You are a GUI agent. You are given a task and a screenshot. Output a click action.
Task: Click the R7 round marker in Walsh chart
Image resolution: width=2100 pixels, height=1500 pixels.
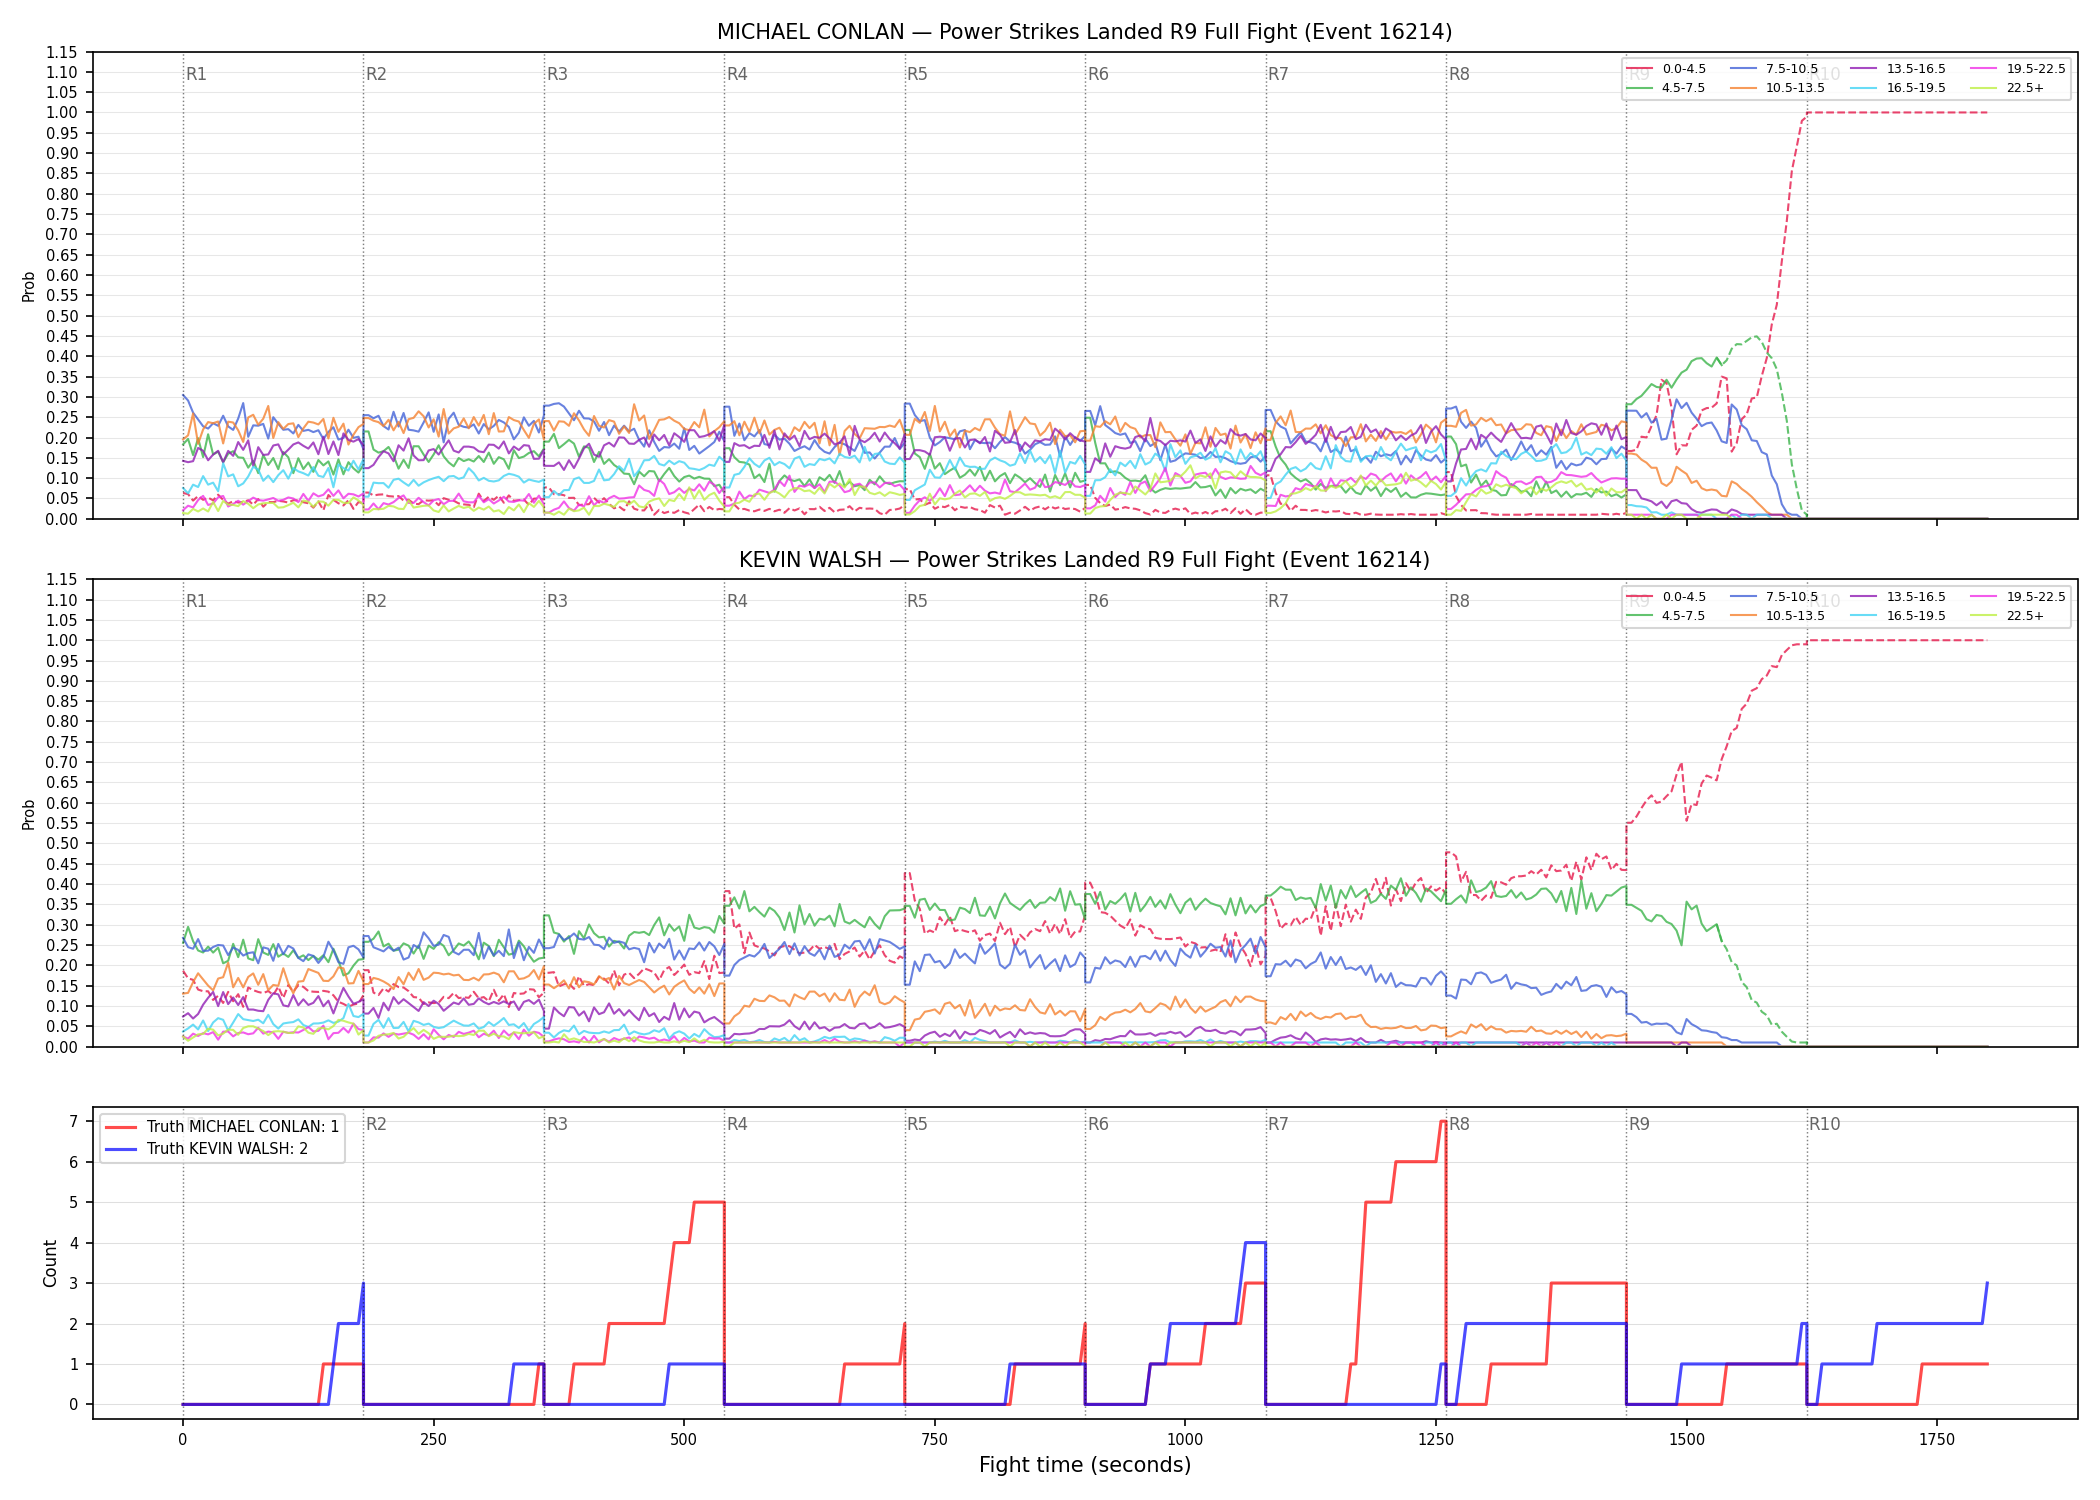tap(1278, 601)
